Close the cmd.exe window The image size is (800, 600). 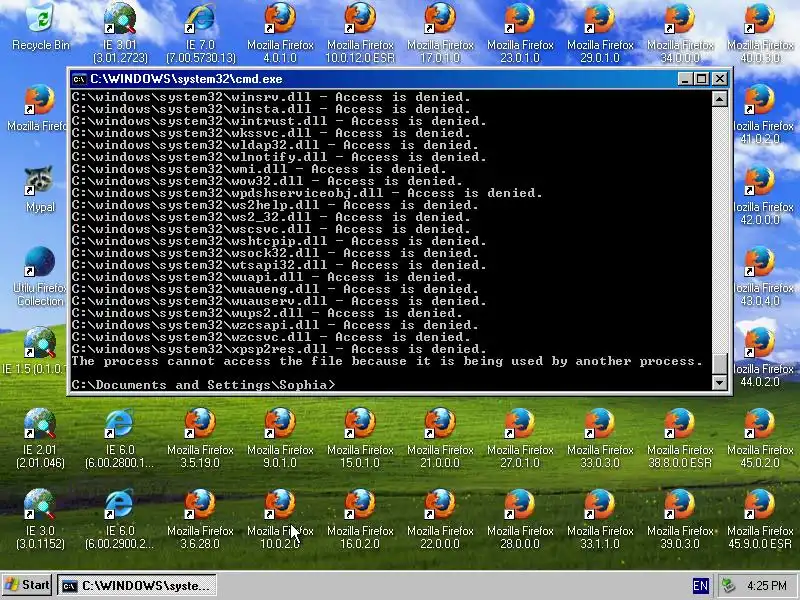point(719,79)
